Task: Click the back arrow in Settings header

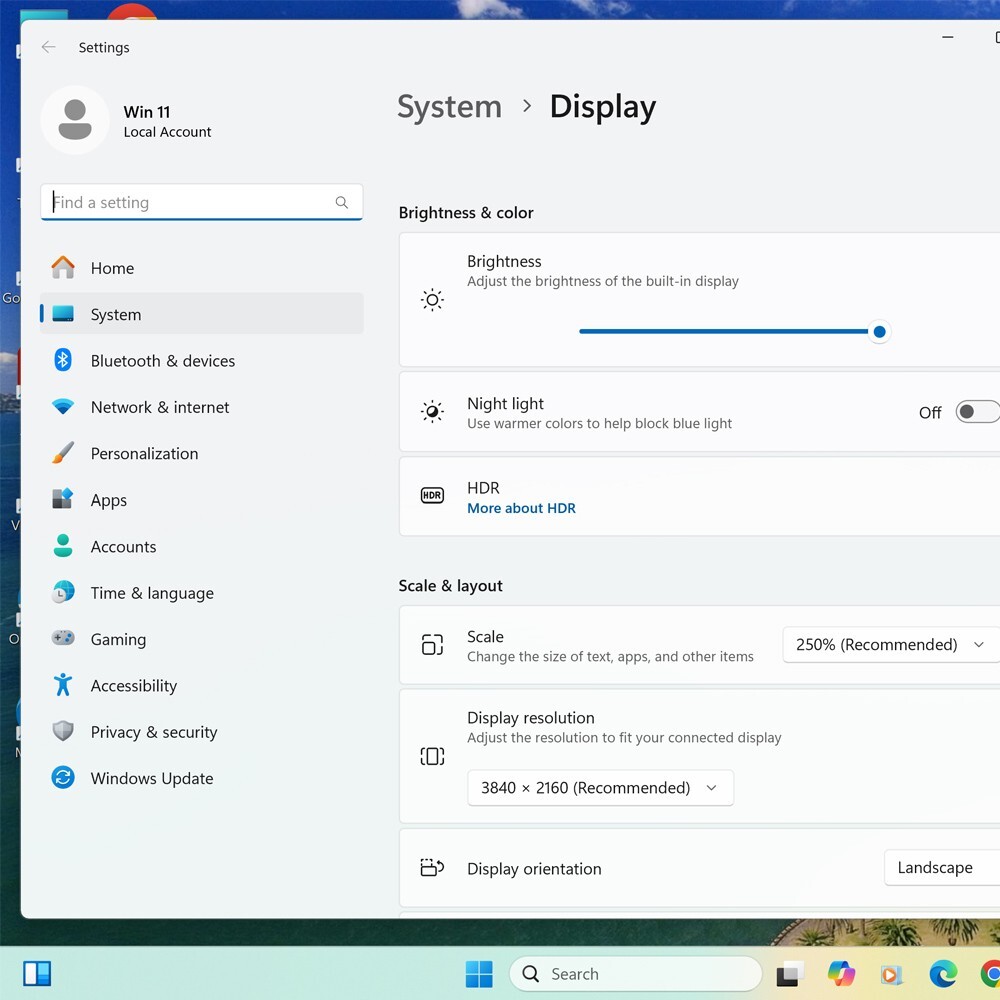Action: coord(48,47)
